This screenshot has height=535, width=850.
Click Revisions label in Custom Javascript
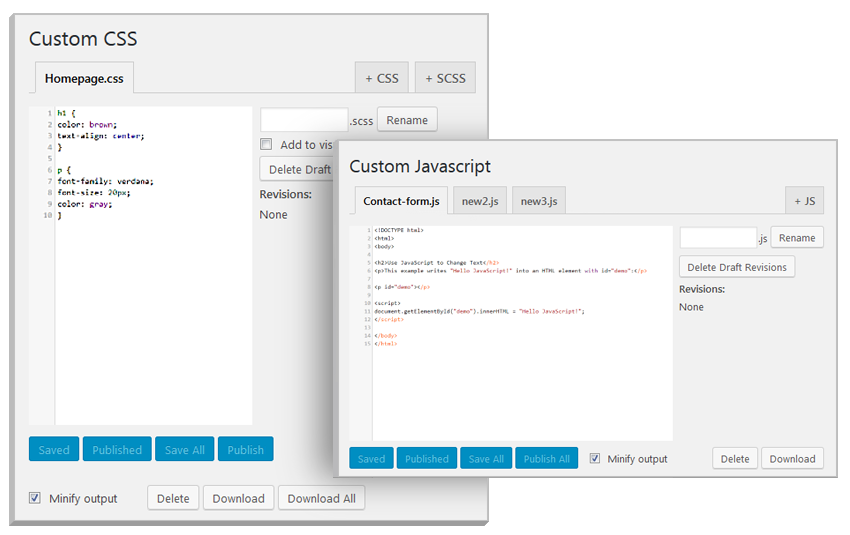click(x=702, y=289)
